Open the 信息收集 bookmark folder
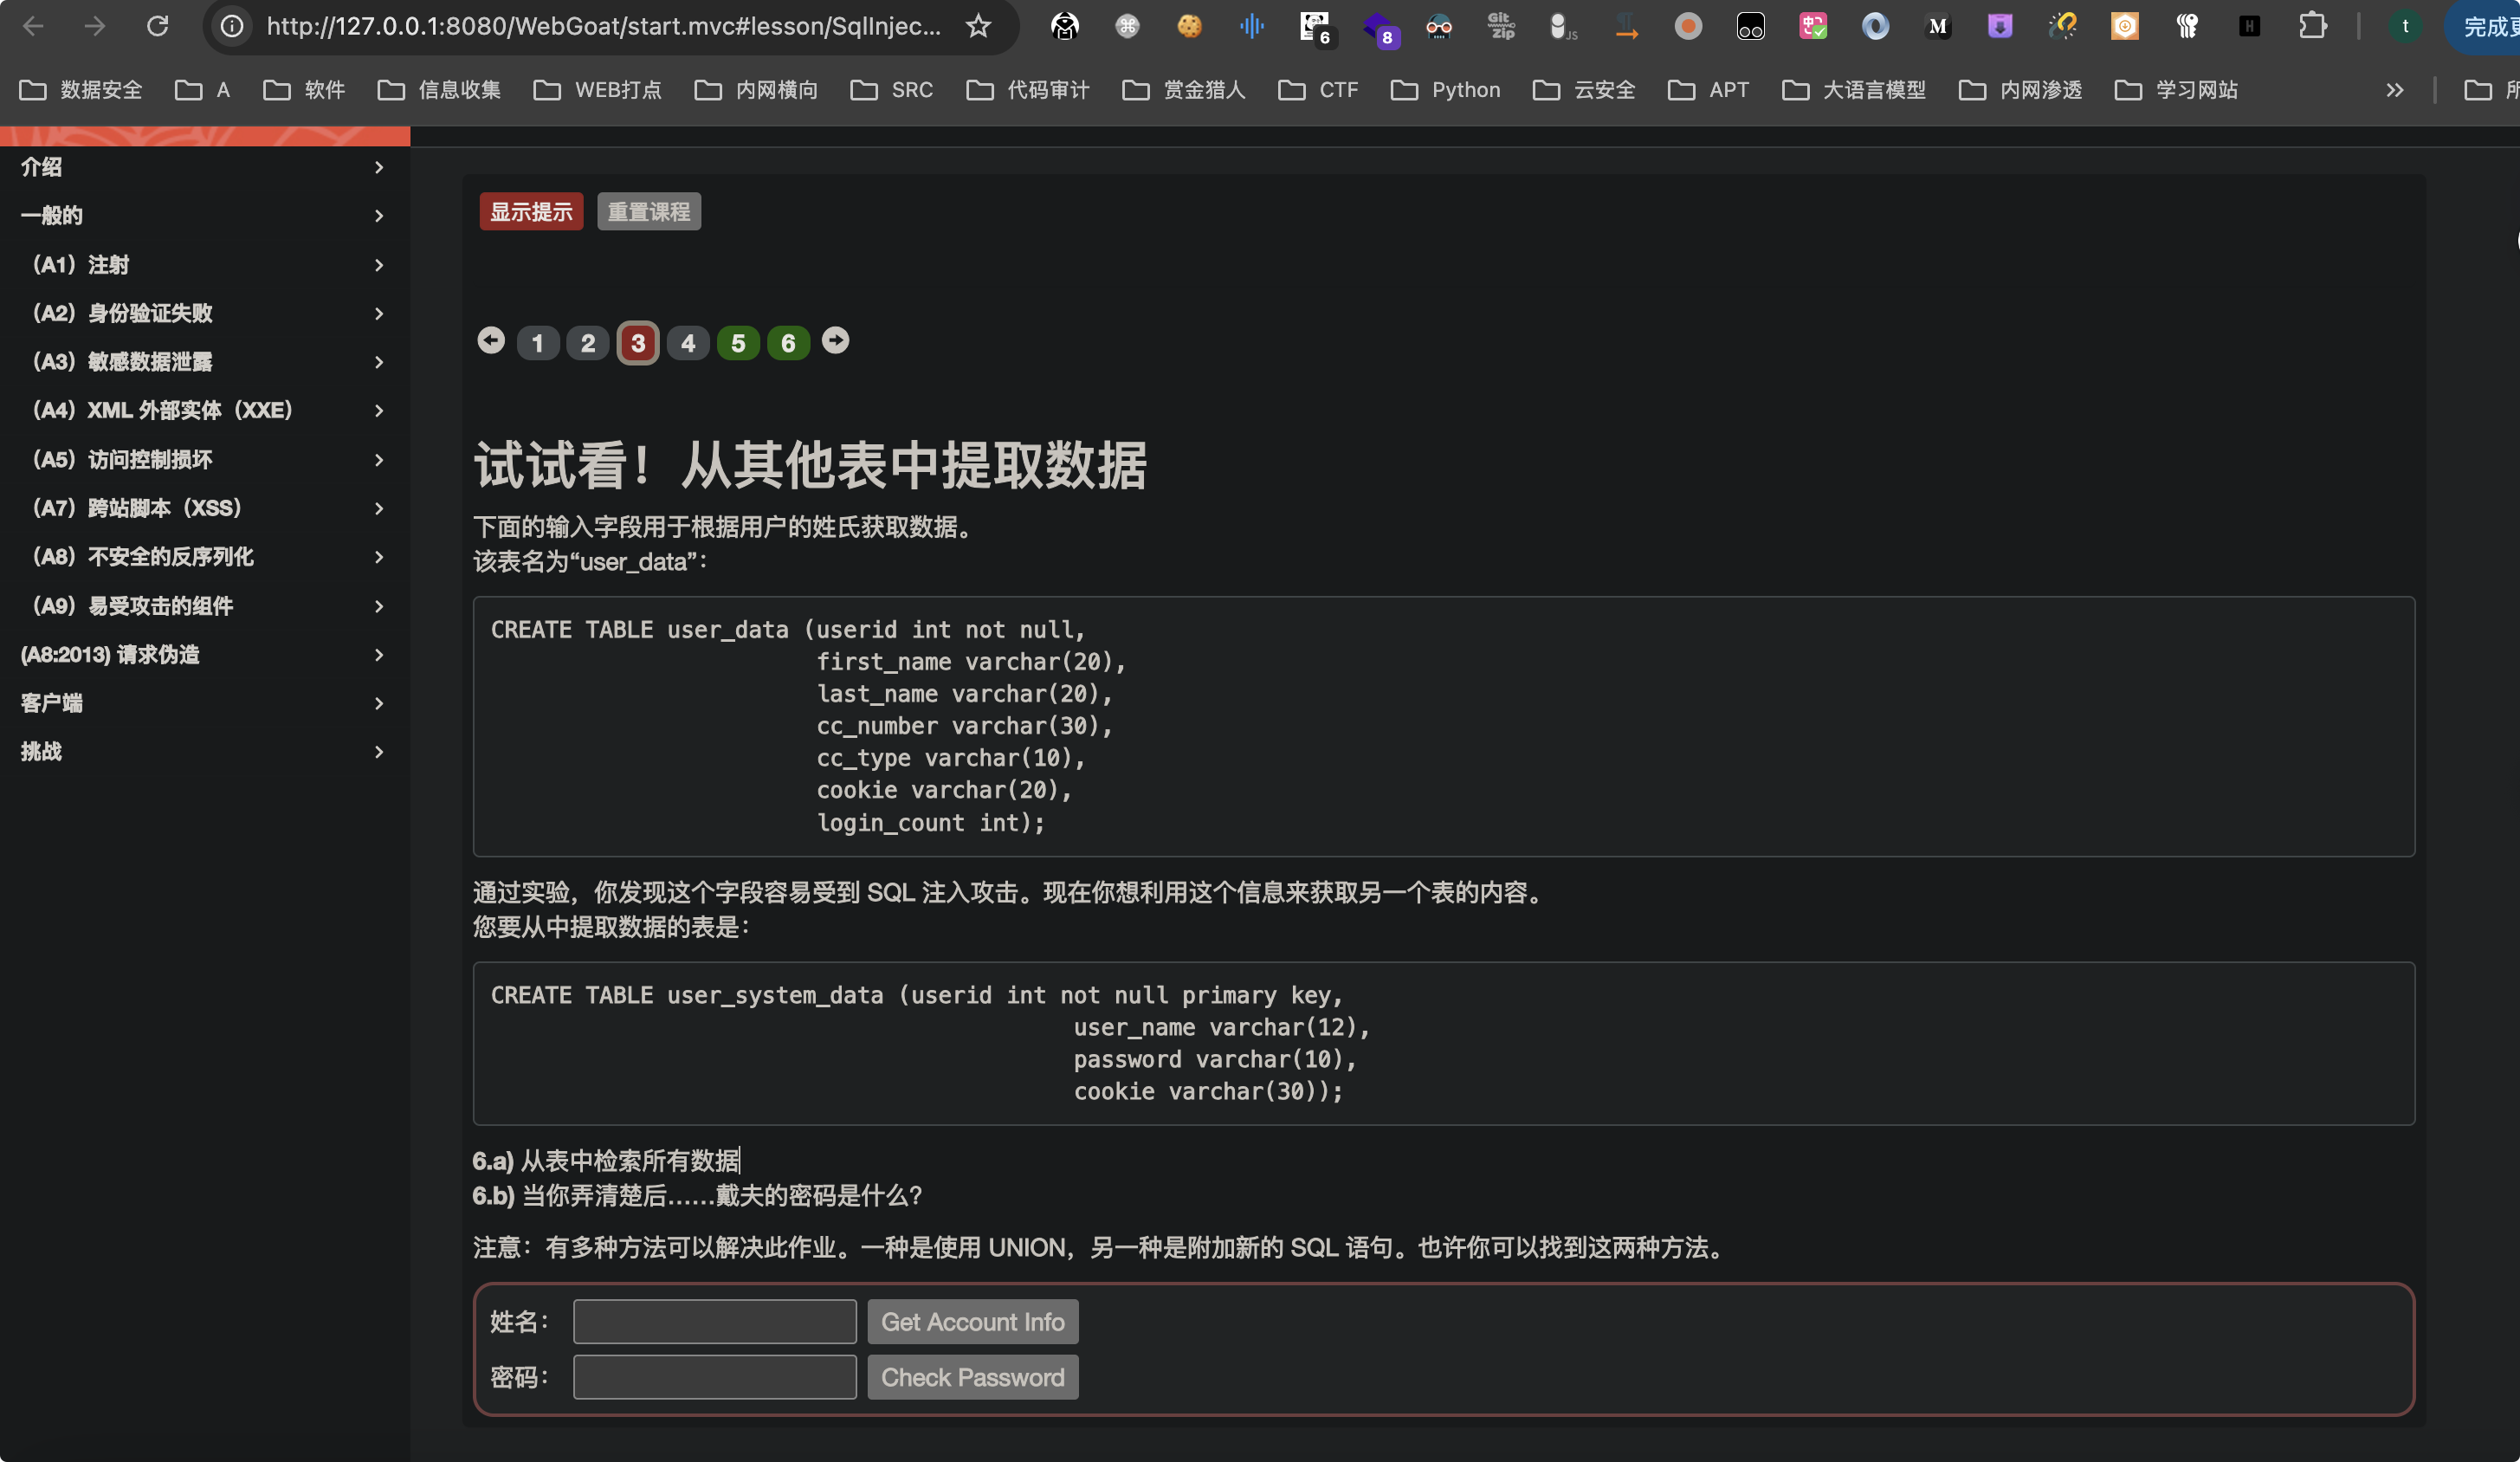This screenshot has height=1462, width=2520. click(x=439, y=90)
